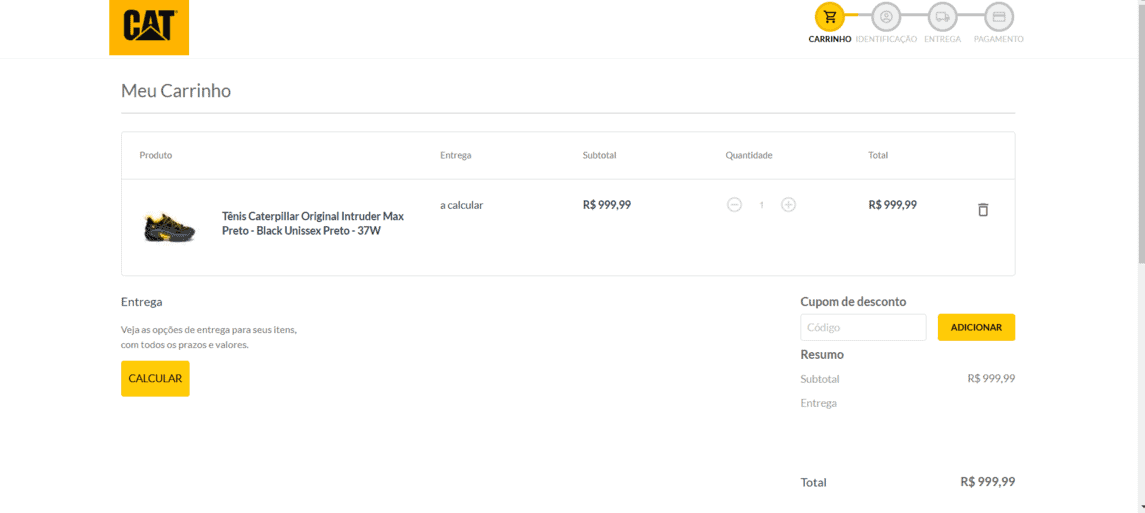Click the Meu Carrinho heading

tap(176, 91)
